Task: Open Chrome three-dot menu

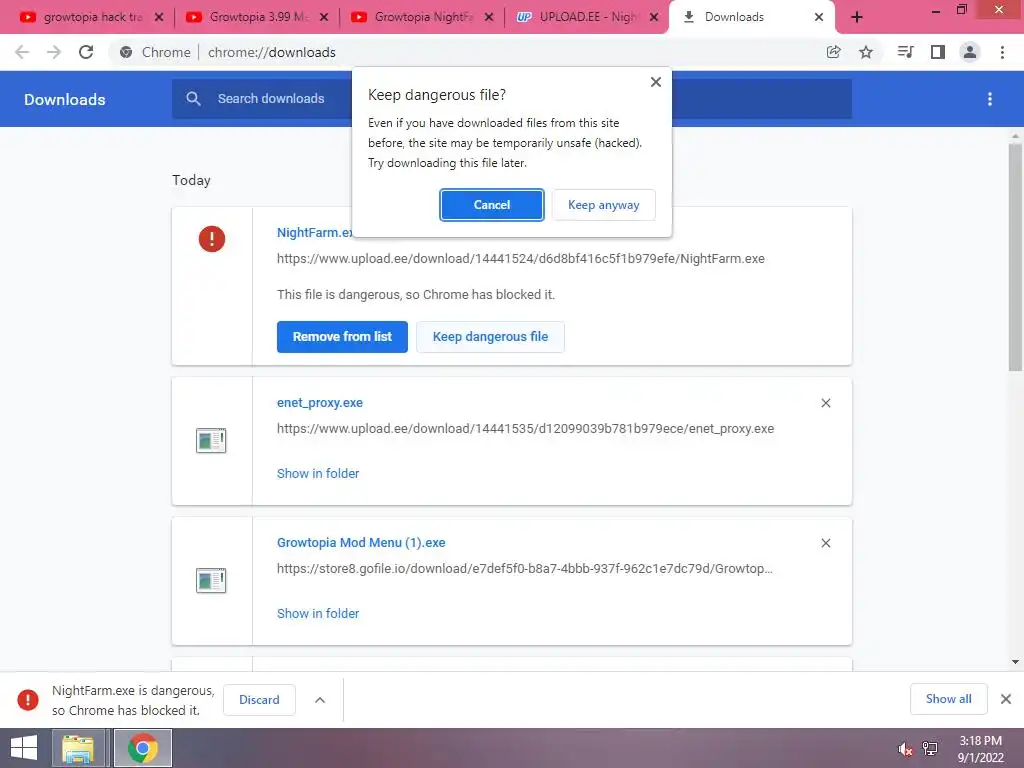Action: (x=1002, y=52)
